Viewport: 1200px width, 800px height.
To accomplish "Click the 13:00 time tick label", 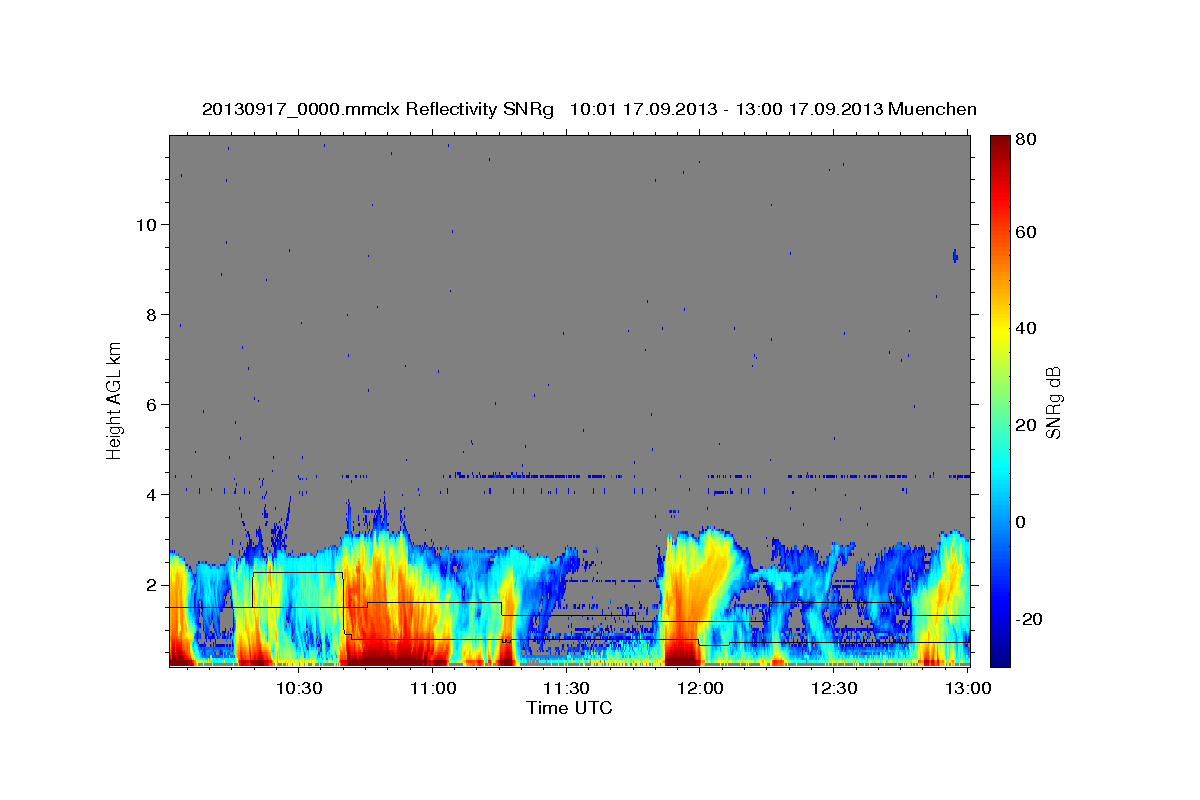I will (x=968, y=688).
